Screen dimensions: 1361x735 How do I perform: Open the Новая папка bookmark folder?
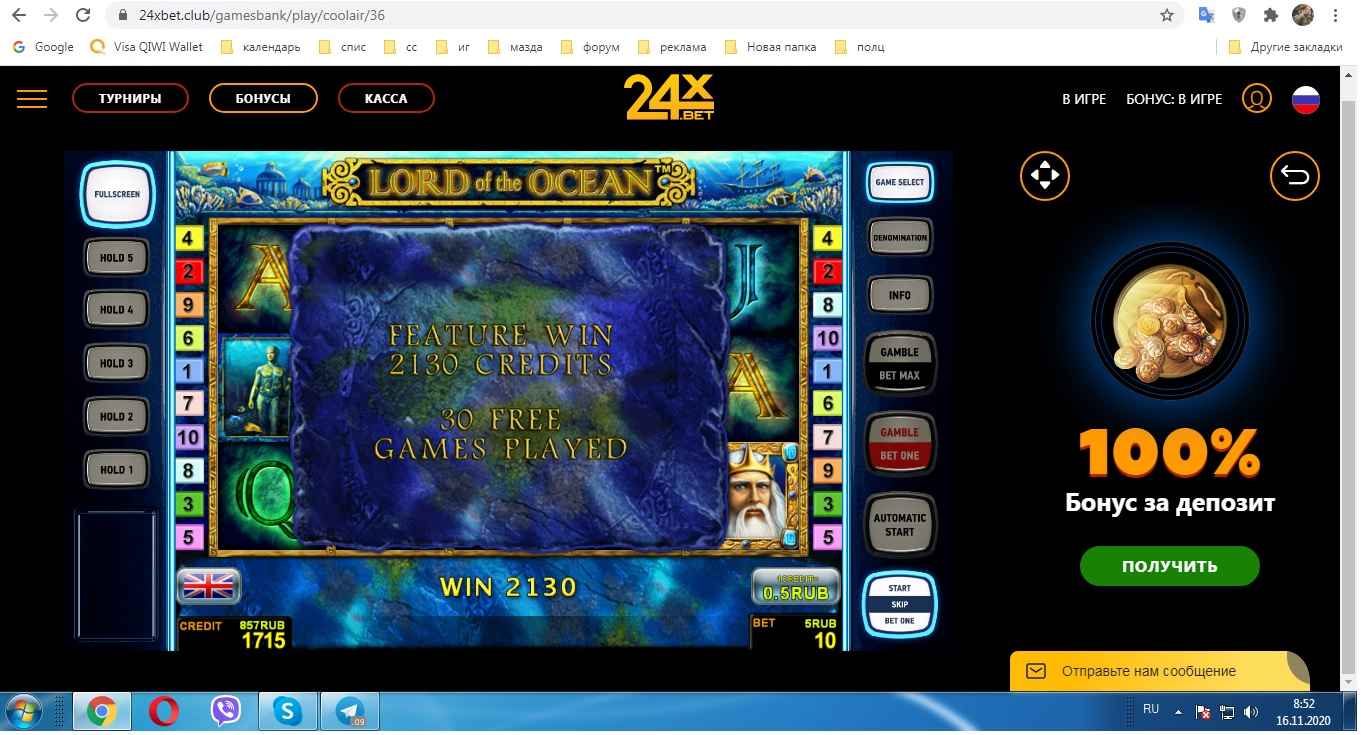click(x=770, y=47)
